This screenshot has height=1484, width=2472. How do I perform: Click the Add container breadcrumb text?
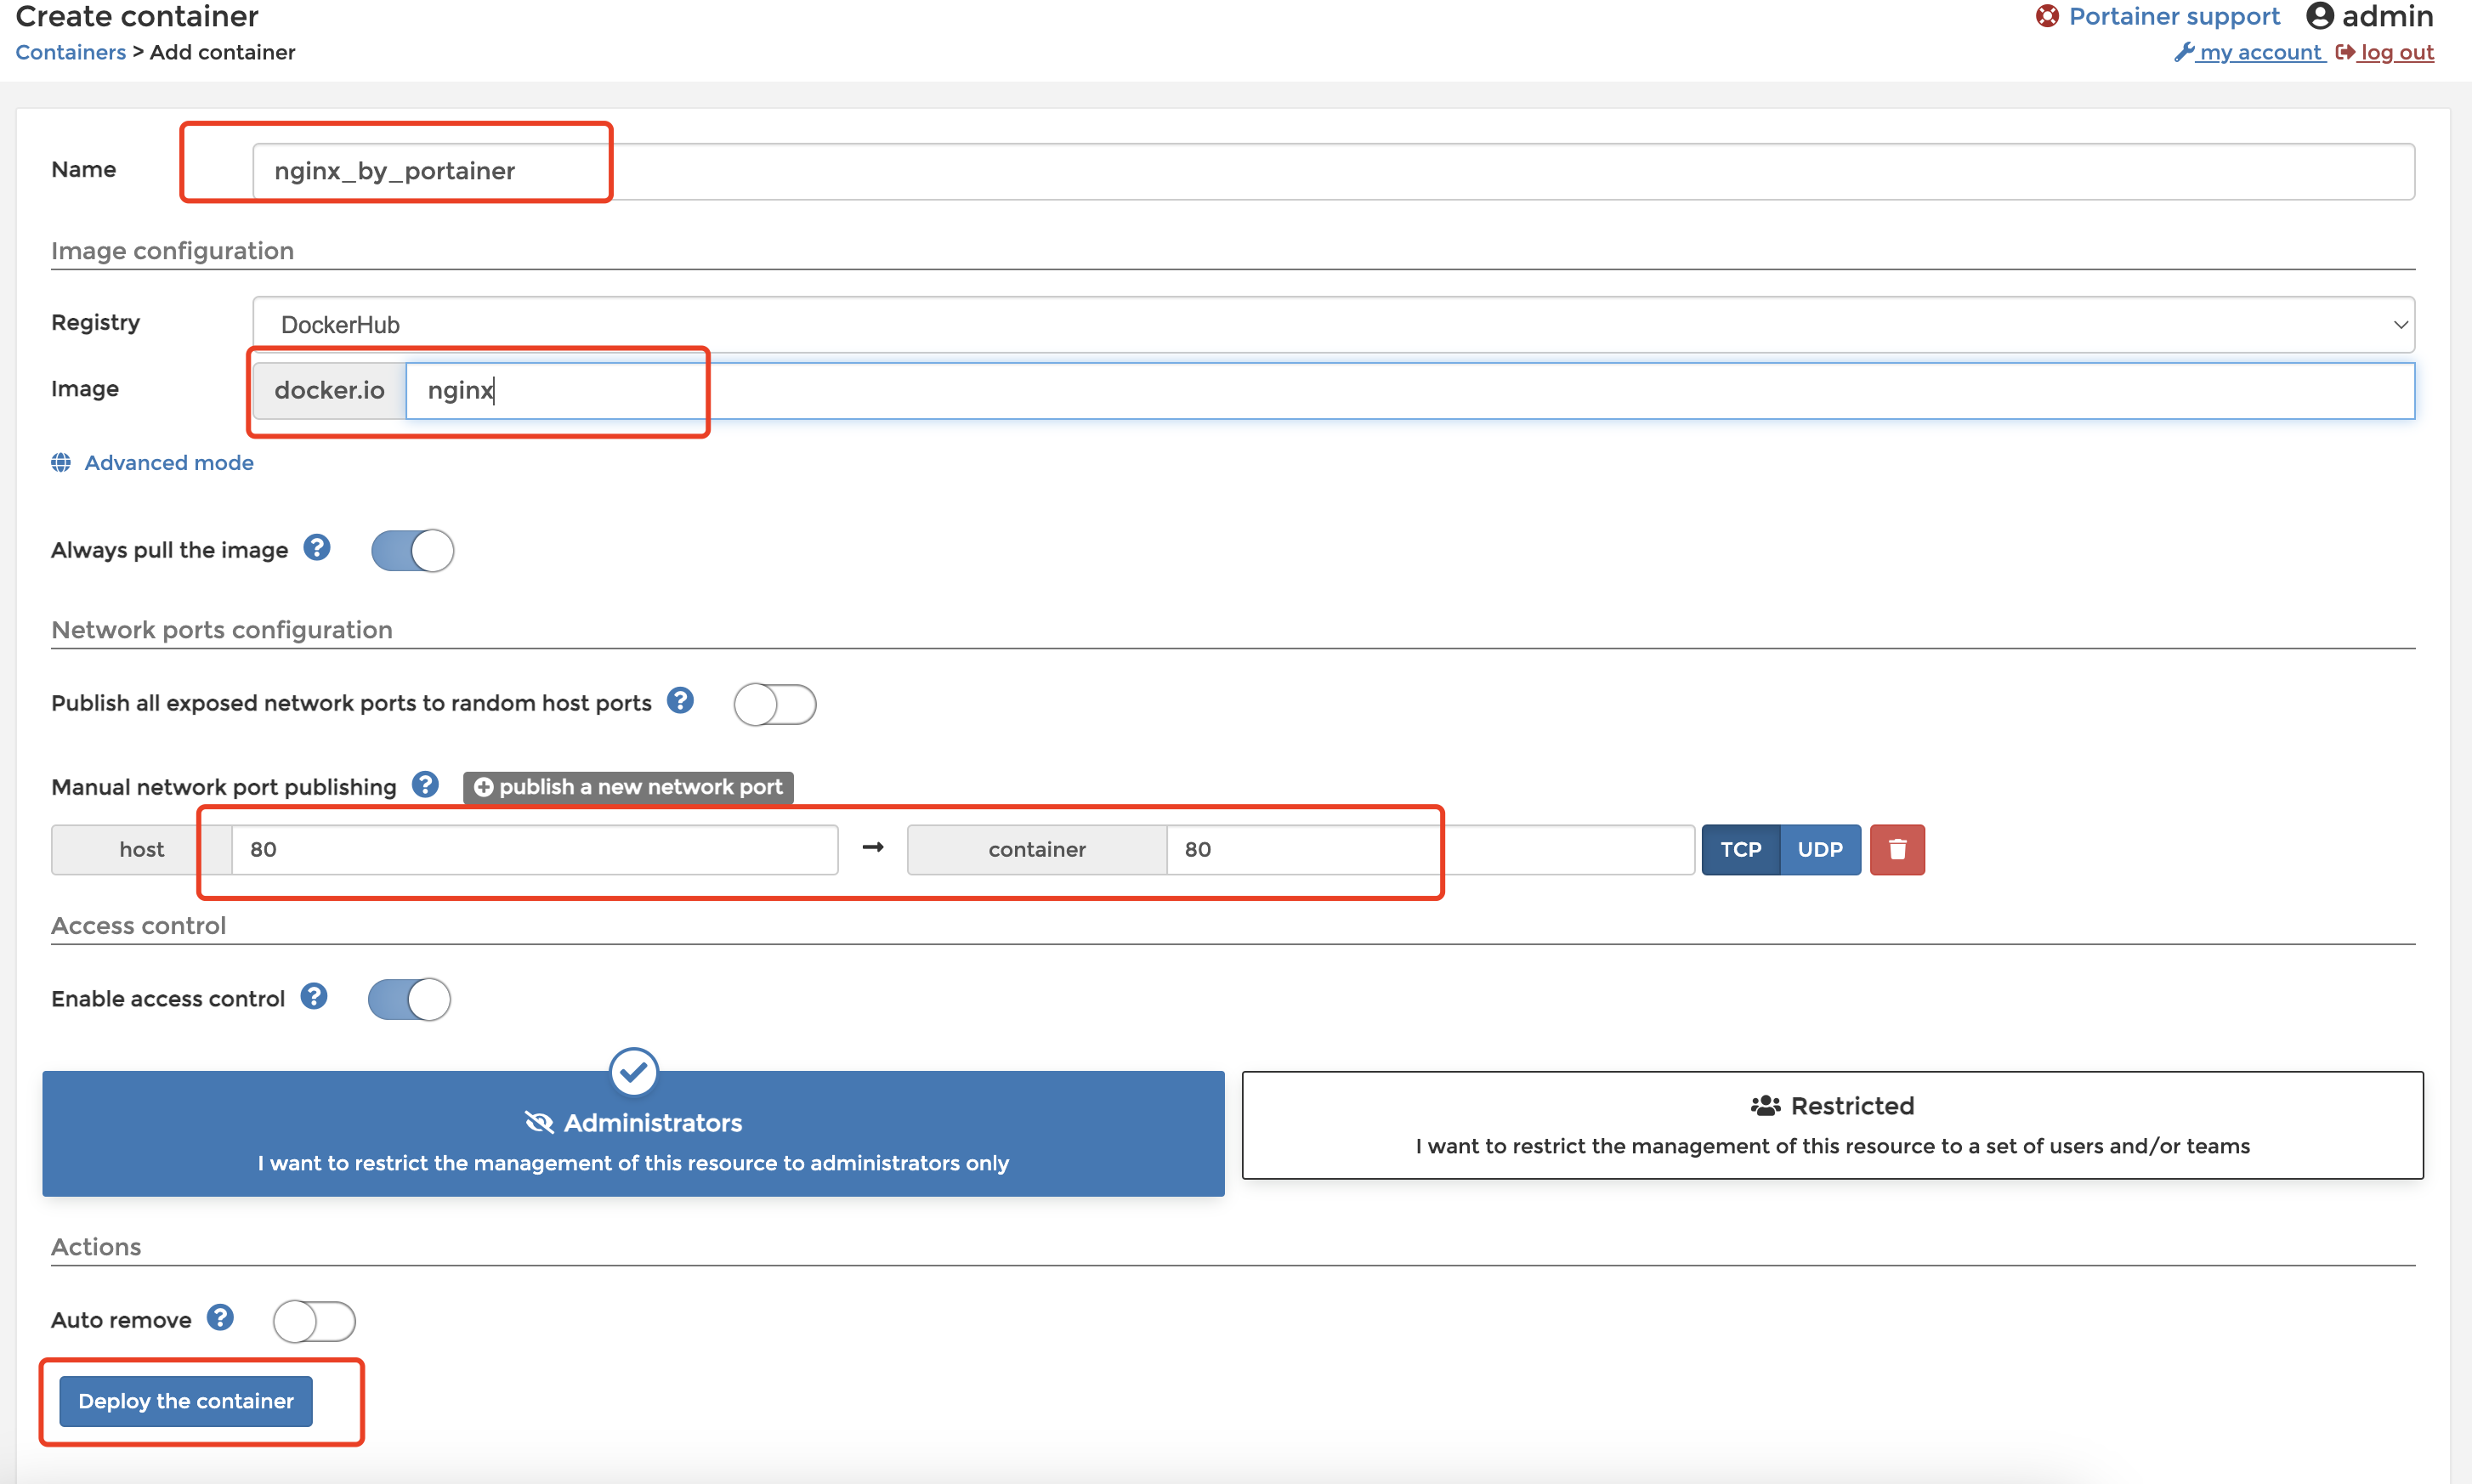pos(222,52)
